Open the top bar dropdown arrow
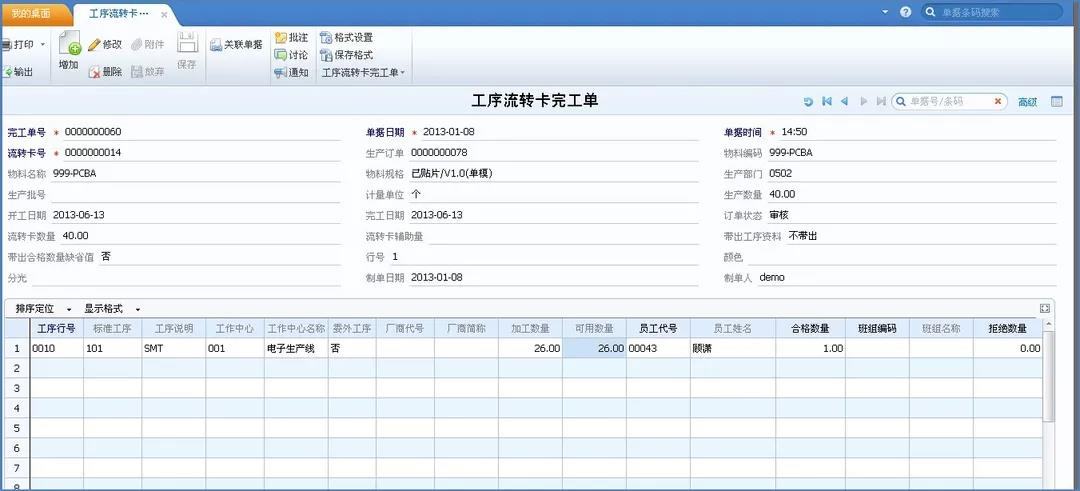This screenshot has width=1080, height=491. click(886, 12)
